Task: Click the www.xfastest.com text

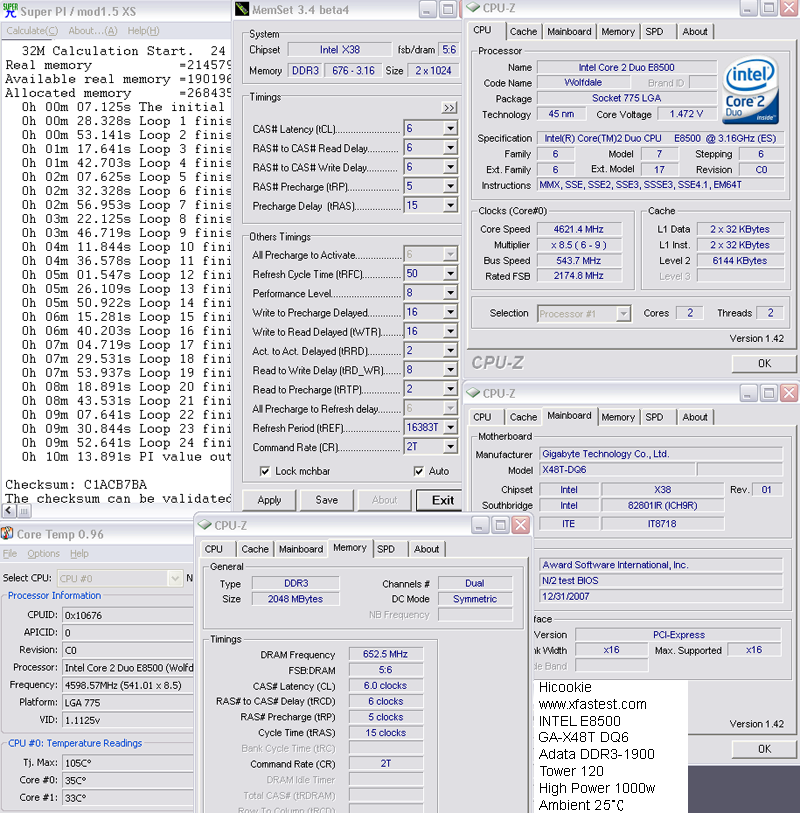Action: (x=593, y=704)
